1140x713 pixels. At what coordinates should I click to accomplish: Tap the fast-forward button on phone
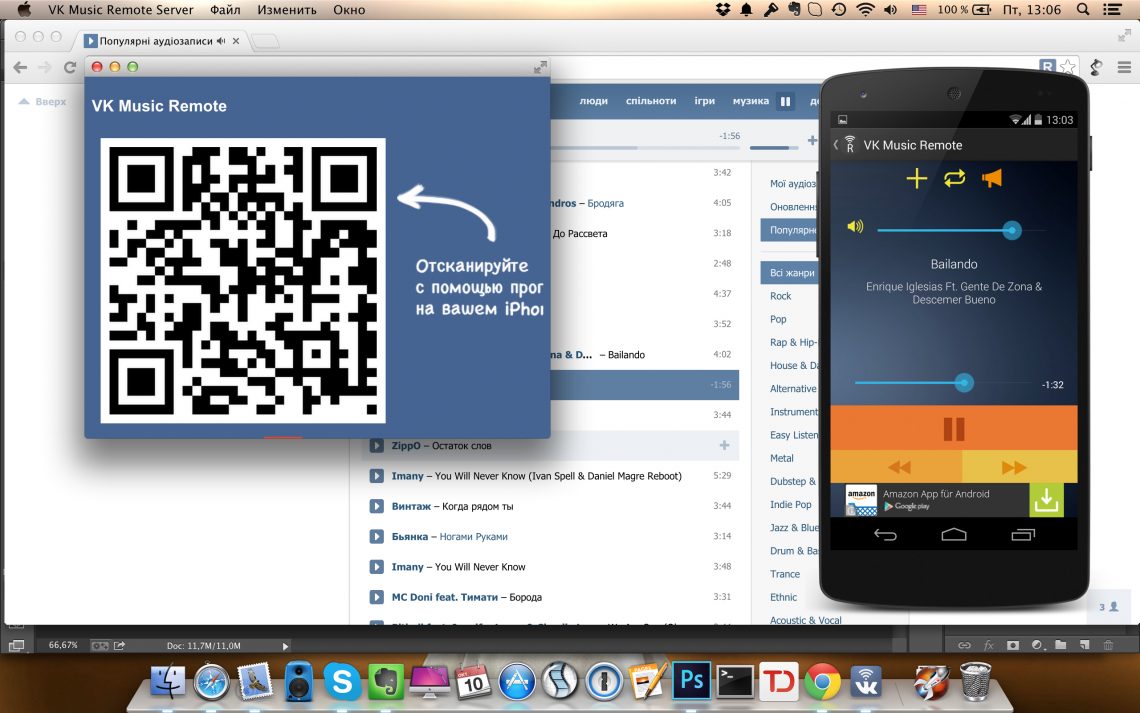(x=1013, y=467)
